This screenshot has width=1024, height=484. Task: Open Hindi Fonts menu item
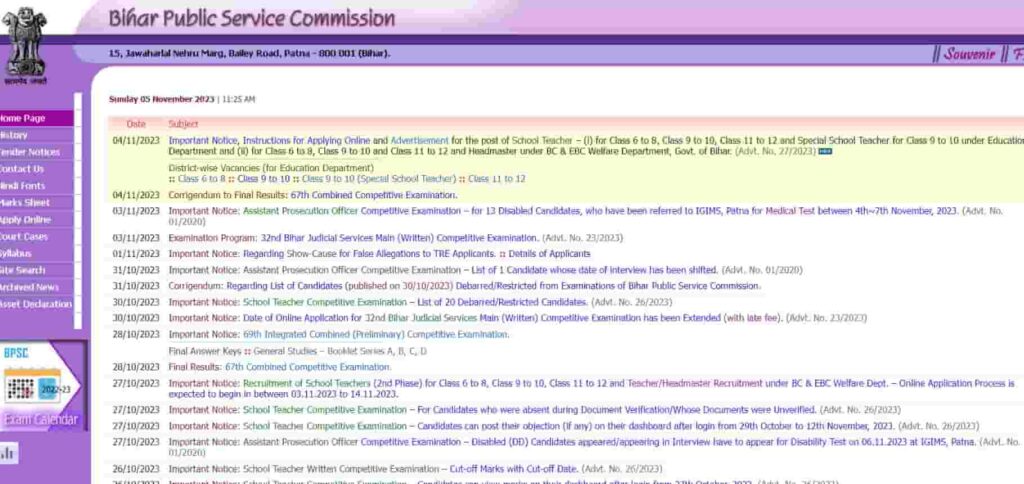(37, 186)
